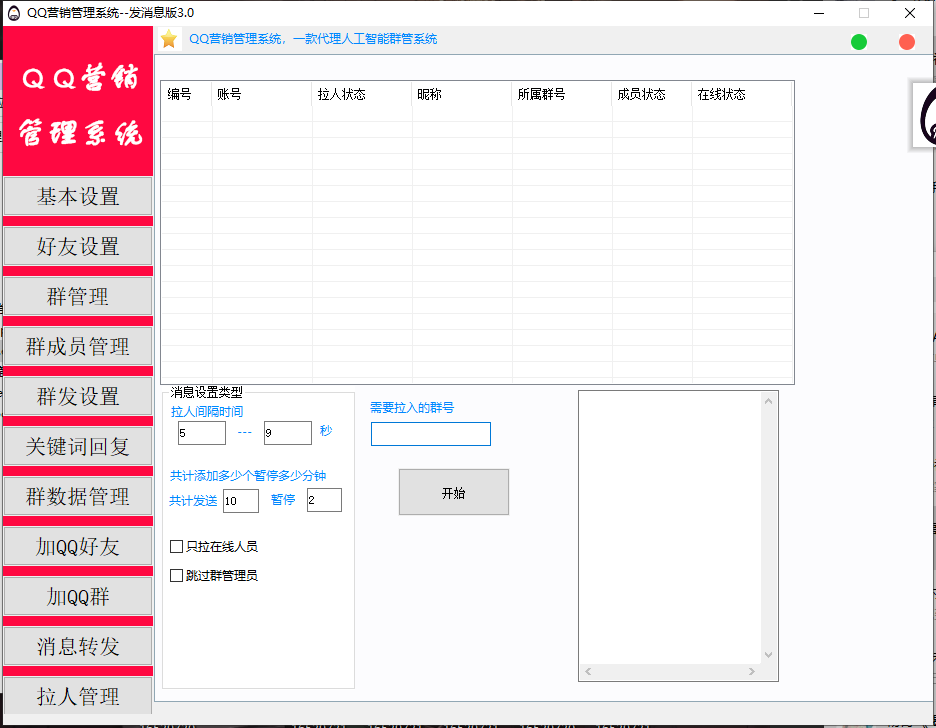936x728 pixels.
Task: Sort by 账号 column header
Action: (x=261, y=94)
